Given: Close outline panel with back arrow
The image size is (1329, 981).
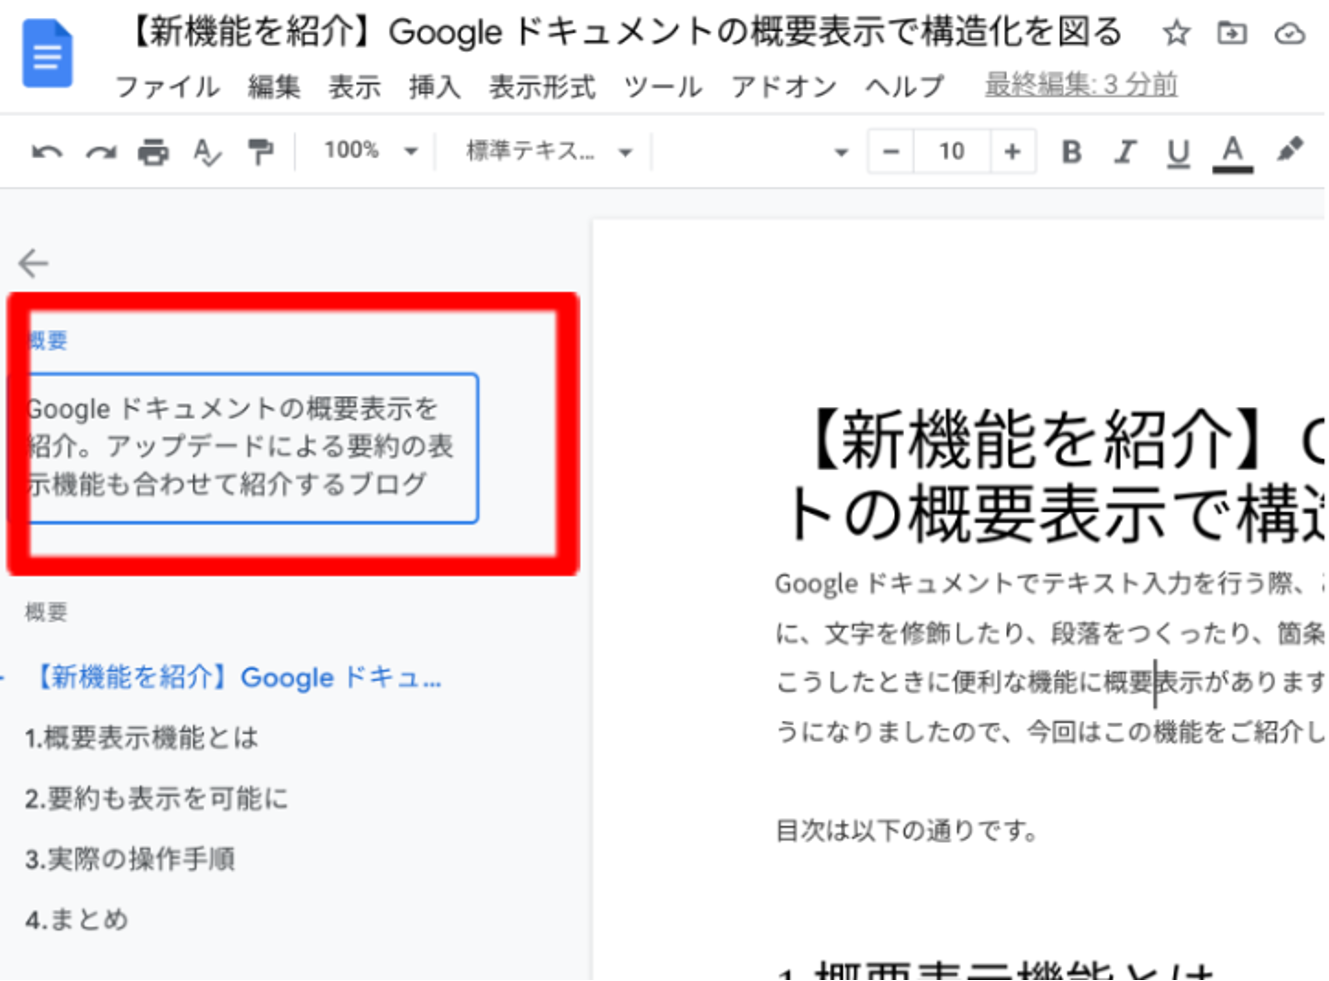Looking at the screenshot, I should (x=33, y=263).
